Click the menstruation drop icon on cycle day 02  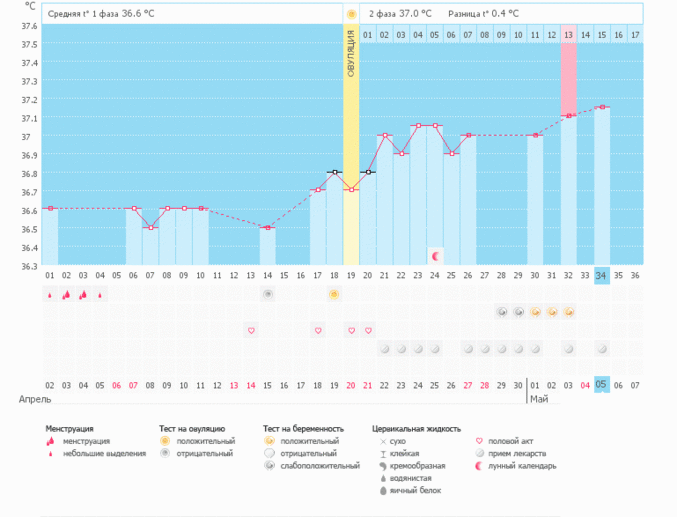(x=66, y=294)
